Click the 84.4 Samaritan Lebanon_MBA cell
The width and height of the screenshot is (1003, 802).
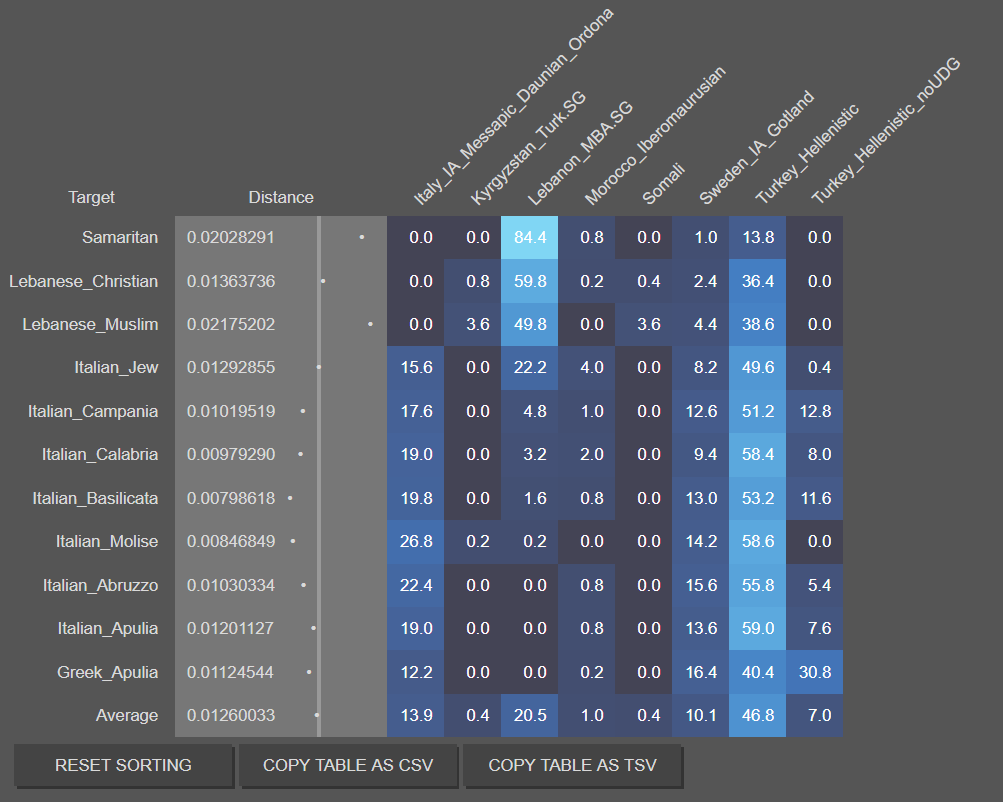(x=530, y=237)
